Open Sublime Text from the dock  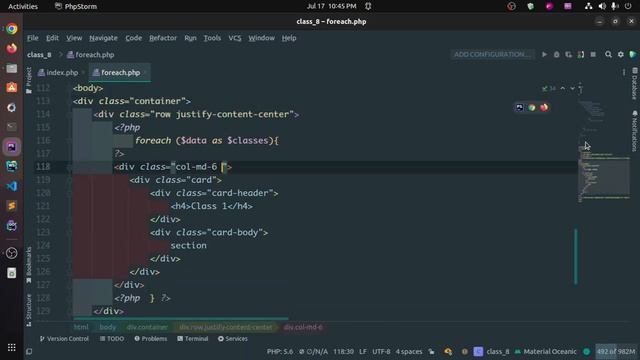[x=11, y=206]
